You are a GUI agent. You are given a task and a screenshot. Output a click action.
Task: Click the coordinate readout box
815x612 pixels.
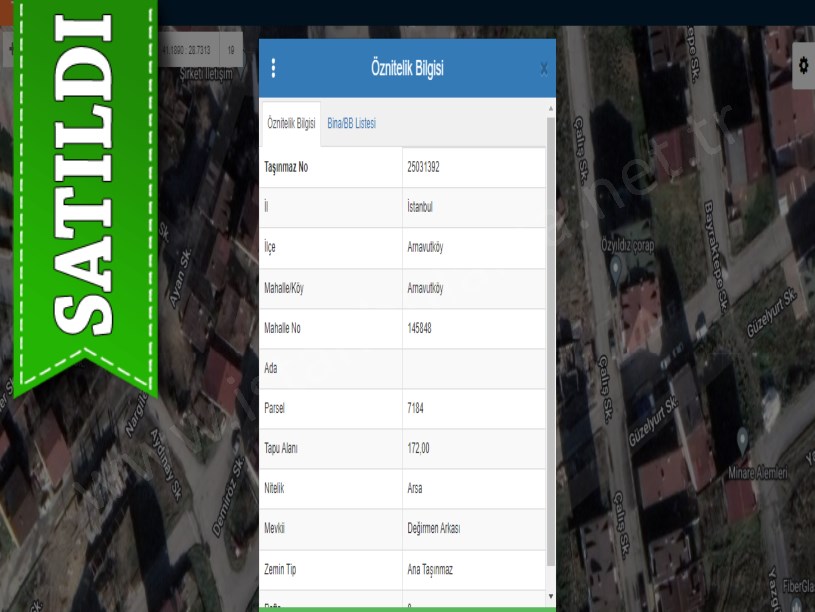(x=188, y=49)
